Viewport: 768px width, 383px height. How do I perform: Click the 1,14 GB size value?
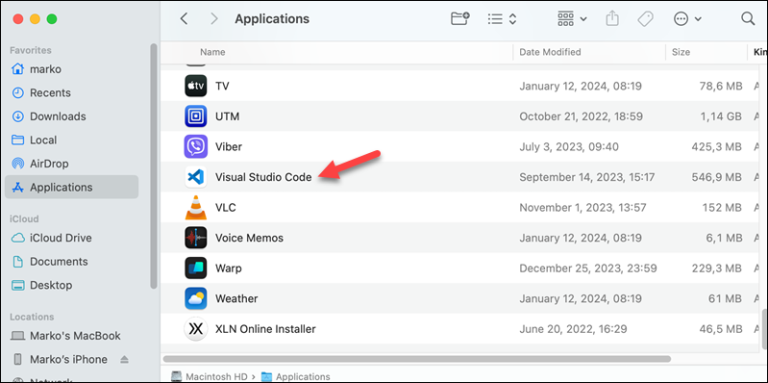[720, 117]
